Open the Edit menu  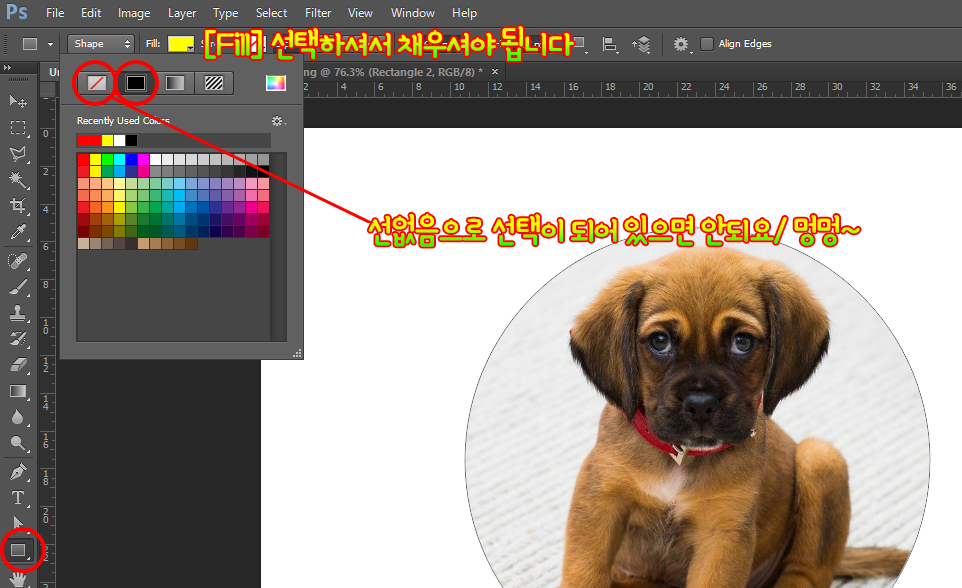pos(91,13)
